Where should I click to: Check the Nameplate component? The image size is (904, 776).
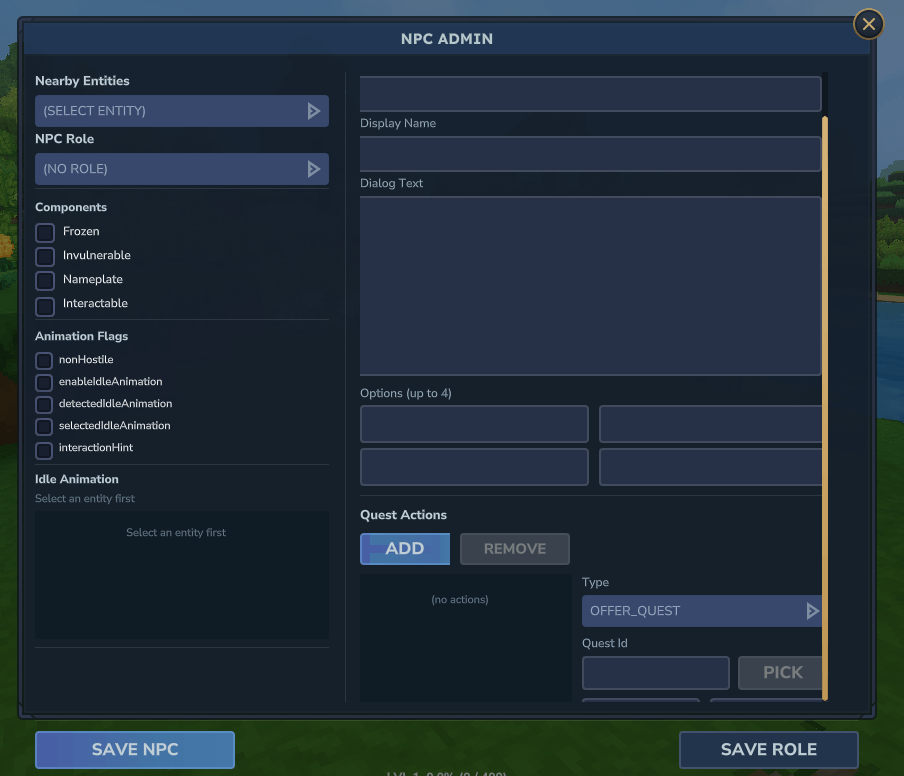pos(45,281)
